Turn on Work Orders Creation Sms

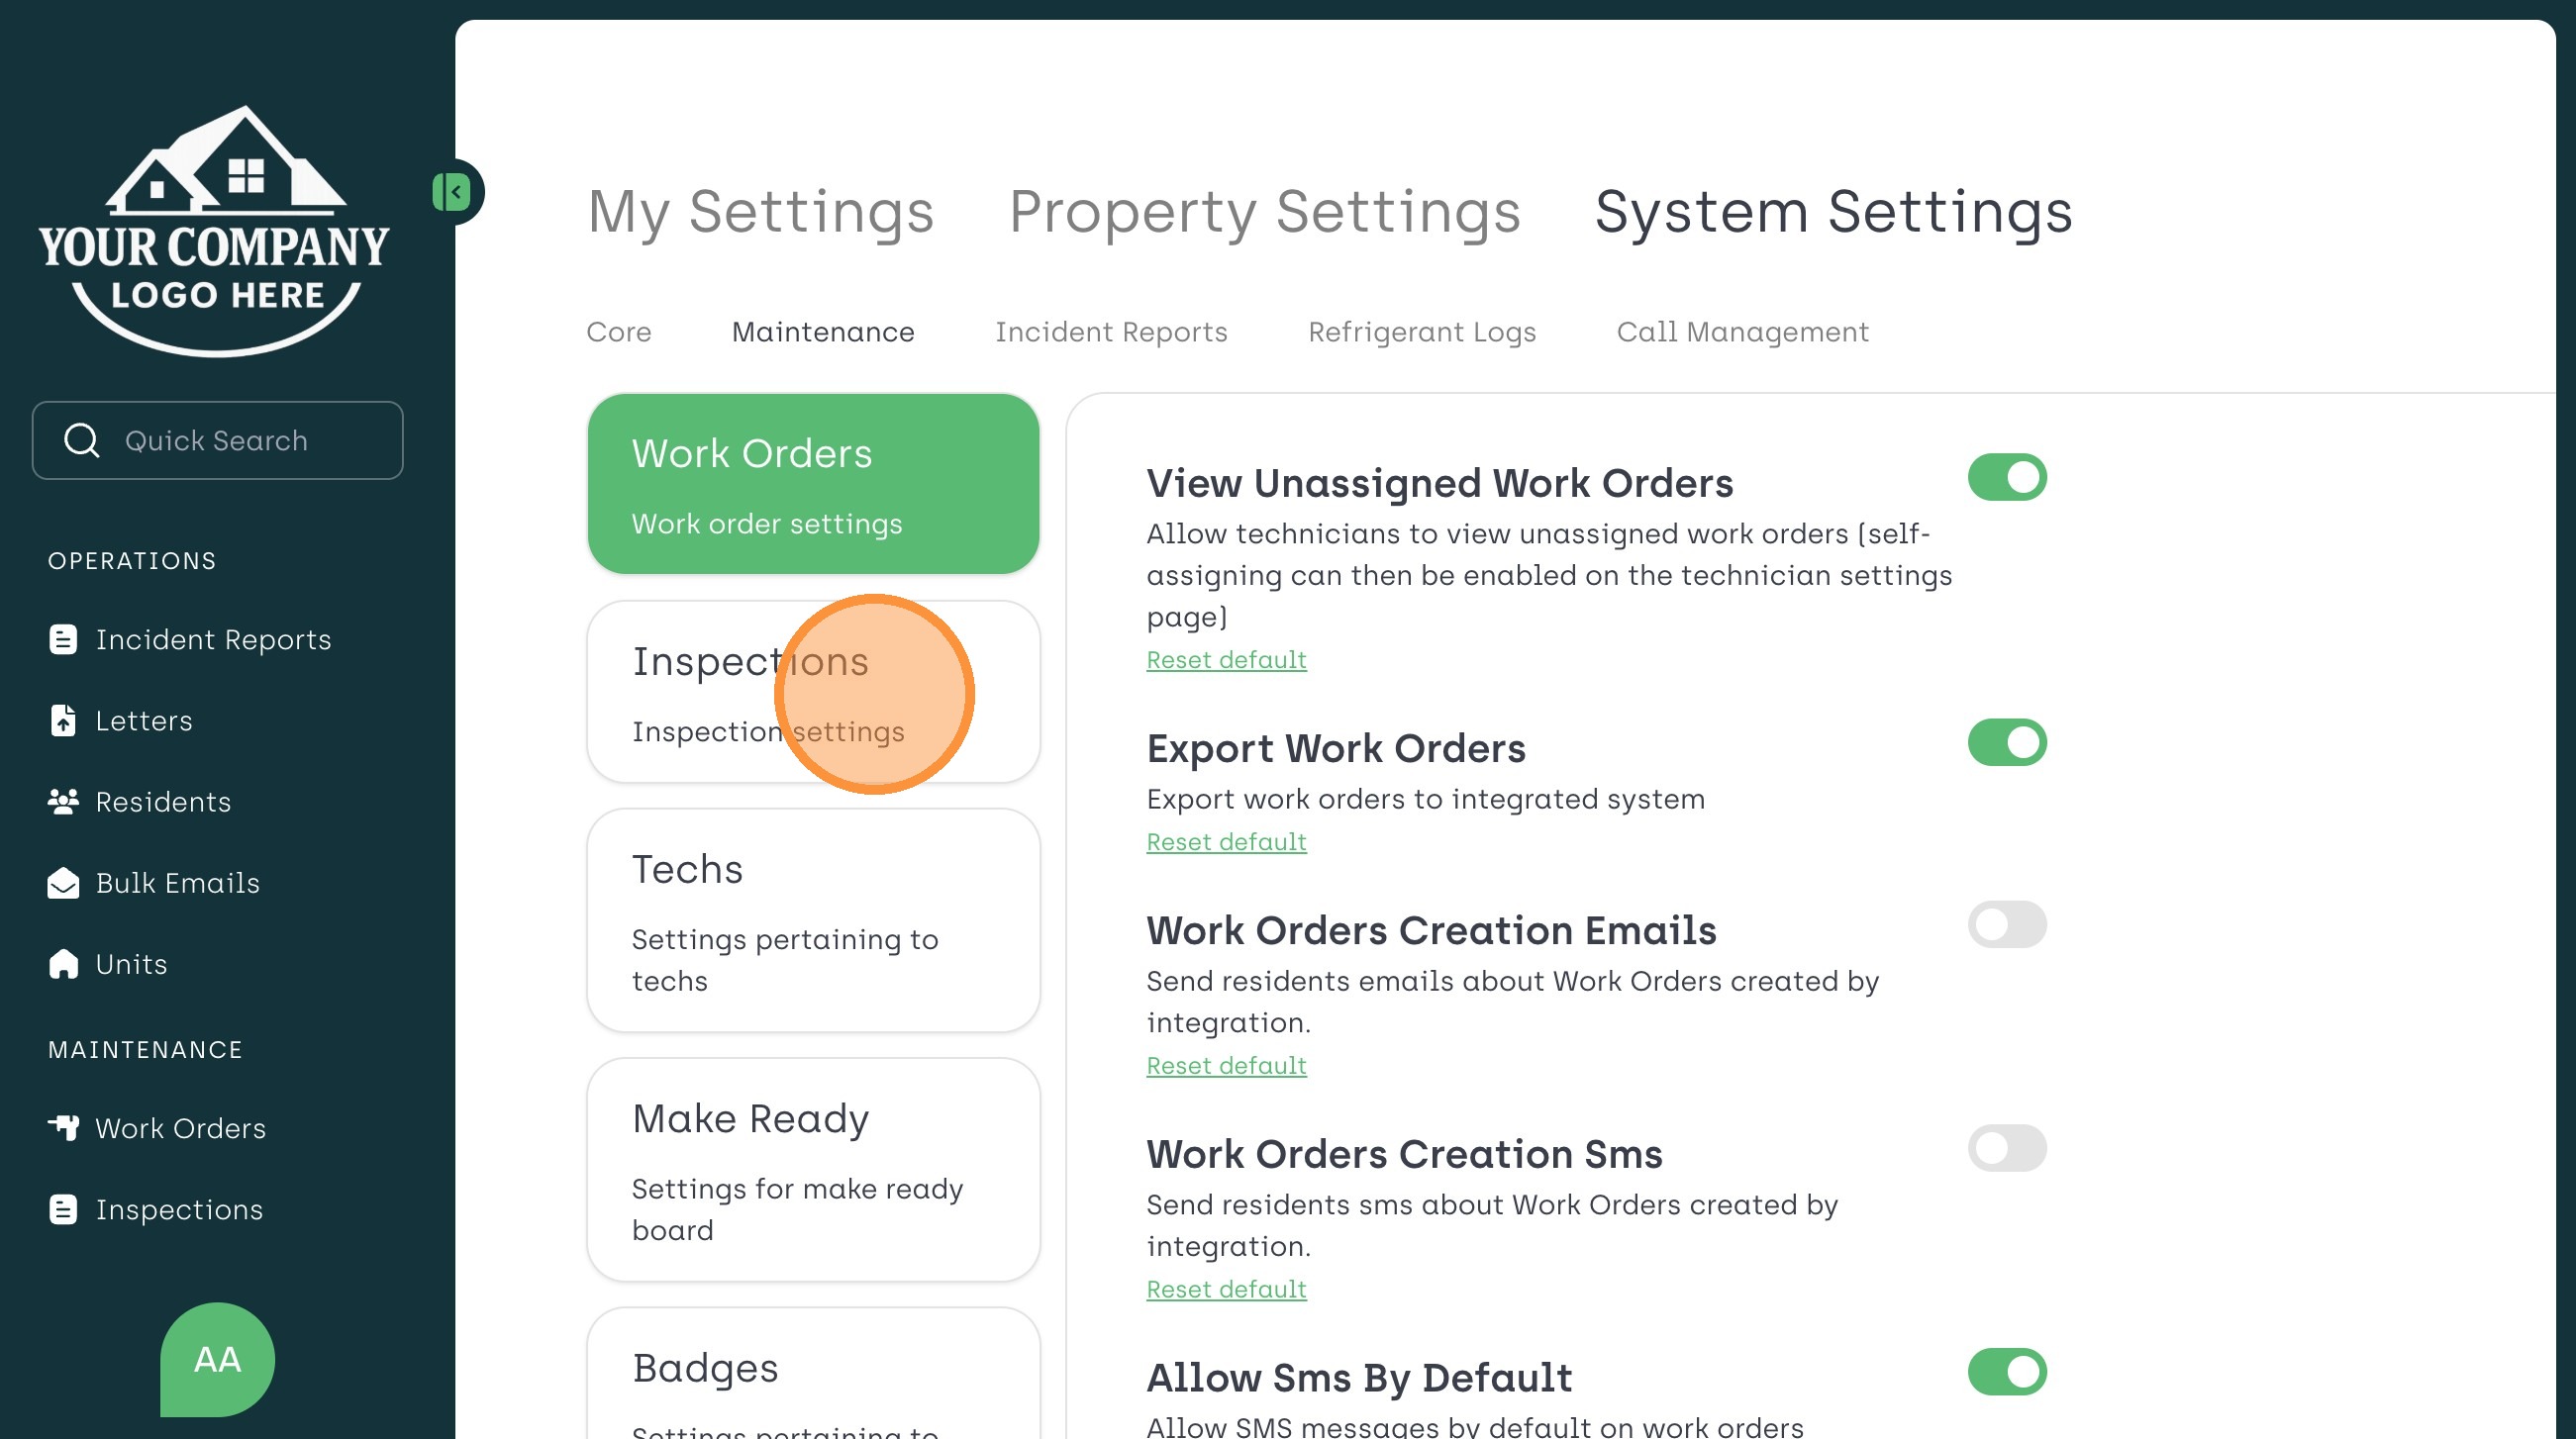(2006, 1148)
